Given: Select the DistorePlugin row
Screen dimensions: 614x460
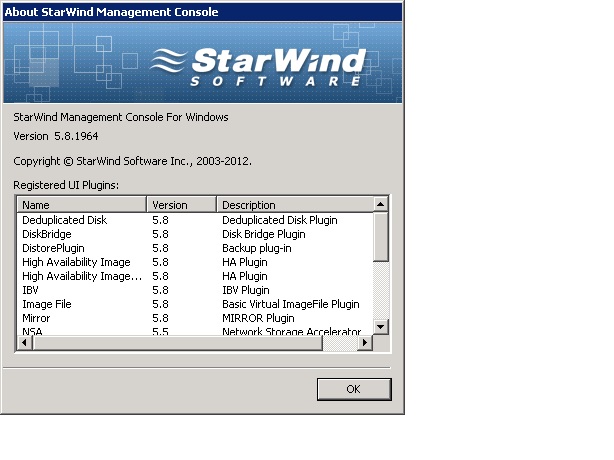Looking at the screenshot, I should (195, 248).
